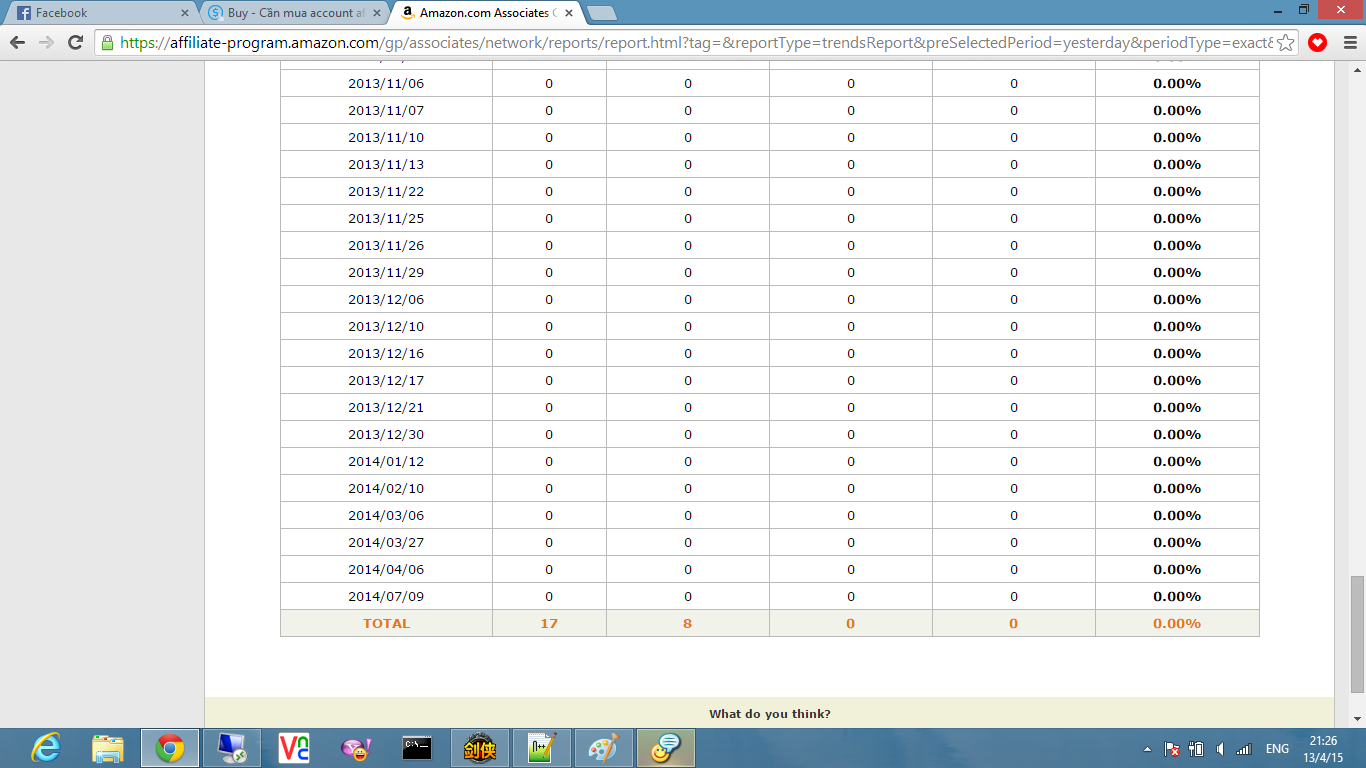Select the date cell 2014/07/09
The width and height of the screenshot is (1366, 768).
386,596
